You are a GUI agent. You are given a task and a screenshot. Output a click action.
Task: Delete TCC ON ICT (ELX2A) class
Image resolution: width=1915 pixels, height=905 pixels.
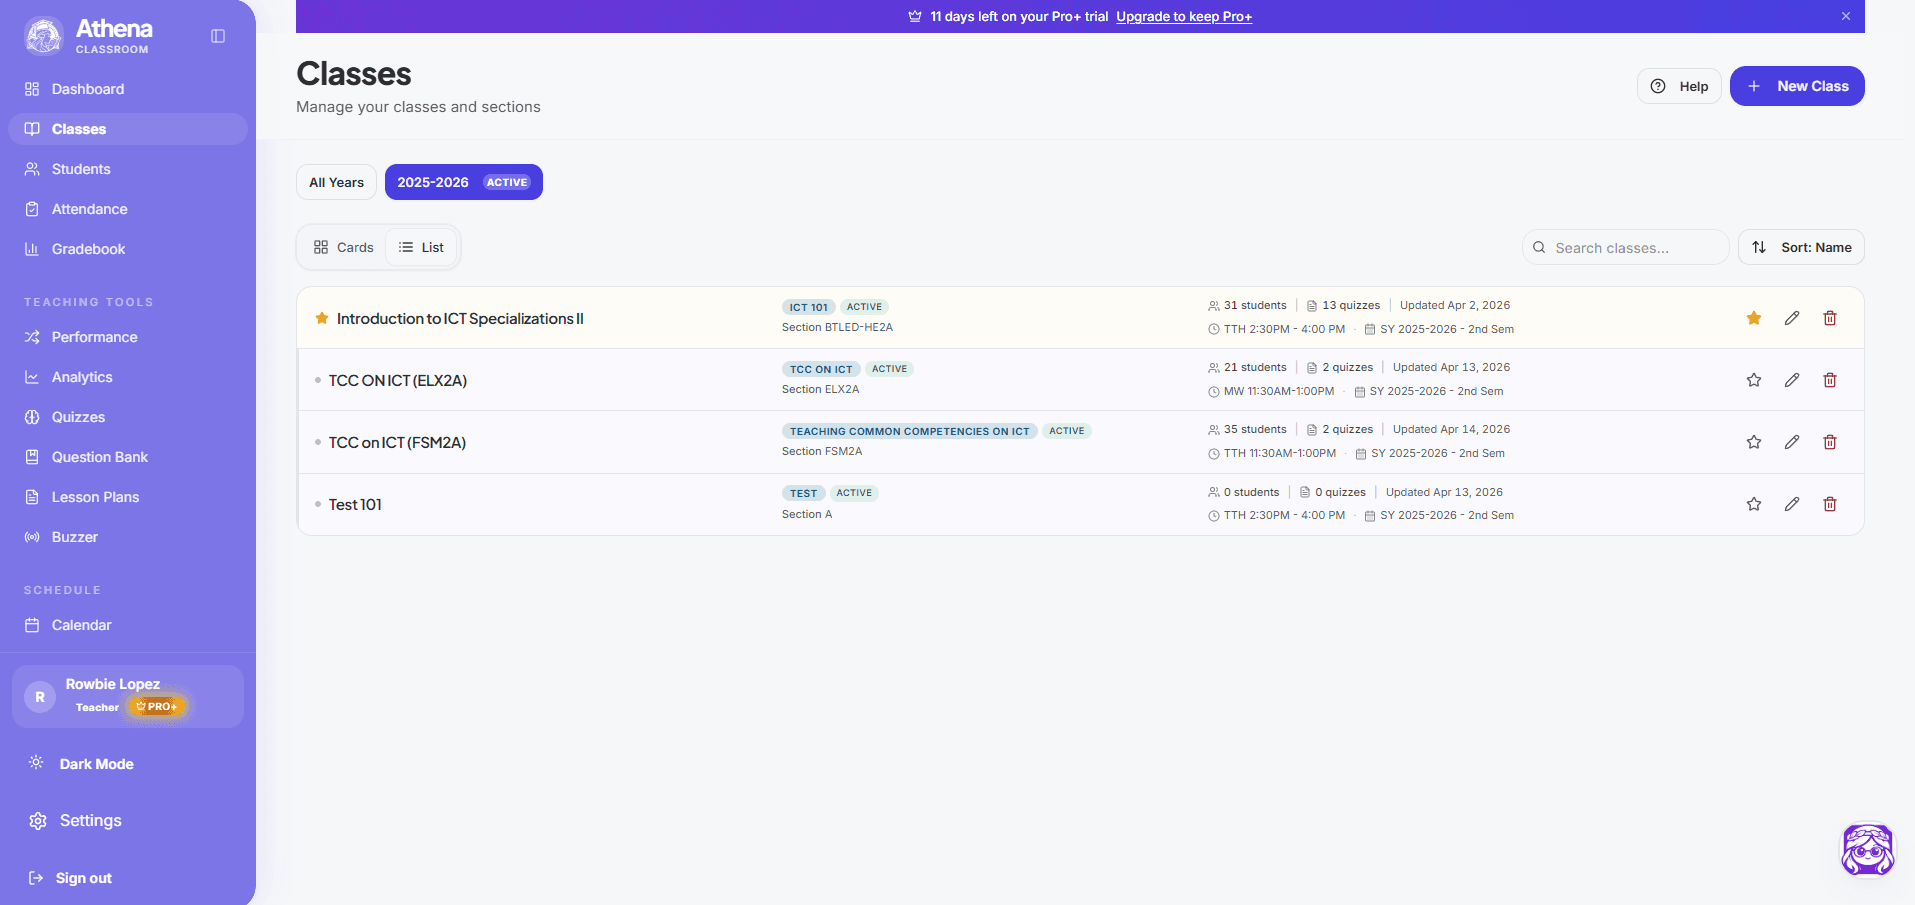(x=1830, y=380)
